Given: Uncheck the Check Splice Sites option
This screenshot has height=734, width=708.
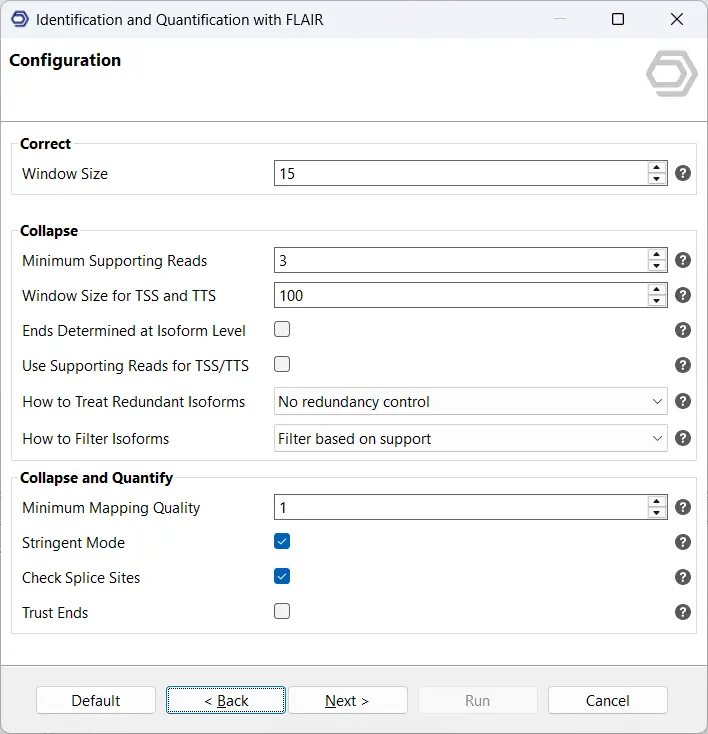Looking at the screenshot, I should click(282, 576).
